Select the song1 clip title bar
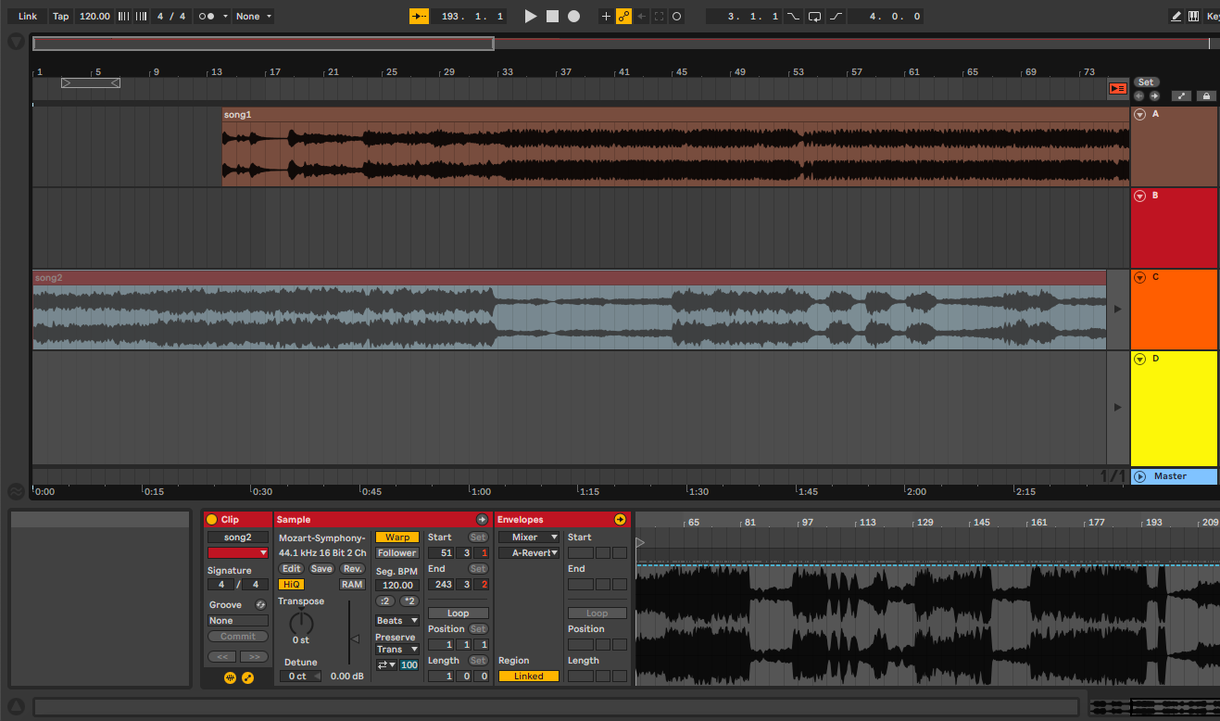This screenshot has width=1220, height=721. tap(676, 115)
